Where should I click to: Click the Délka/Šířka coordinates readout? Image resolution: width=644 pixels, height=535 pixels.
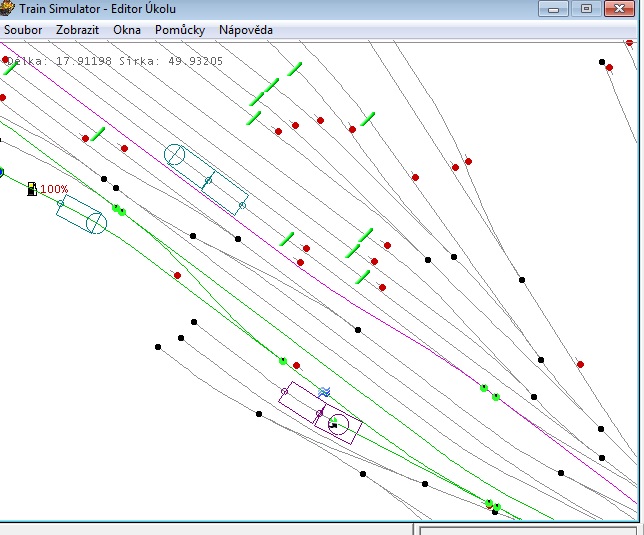(x=115, y=61)
